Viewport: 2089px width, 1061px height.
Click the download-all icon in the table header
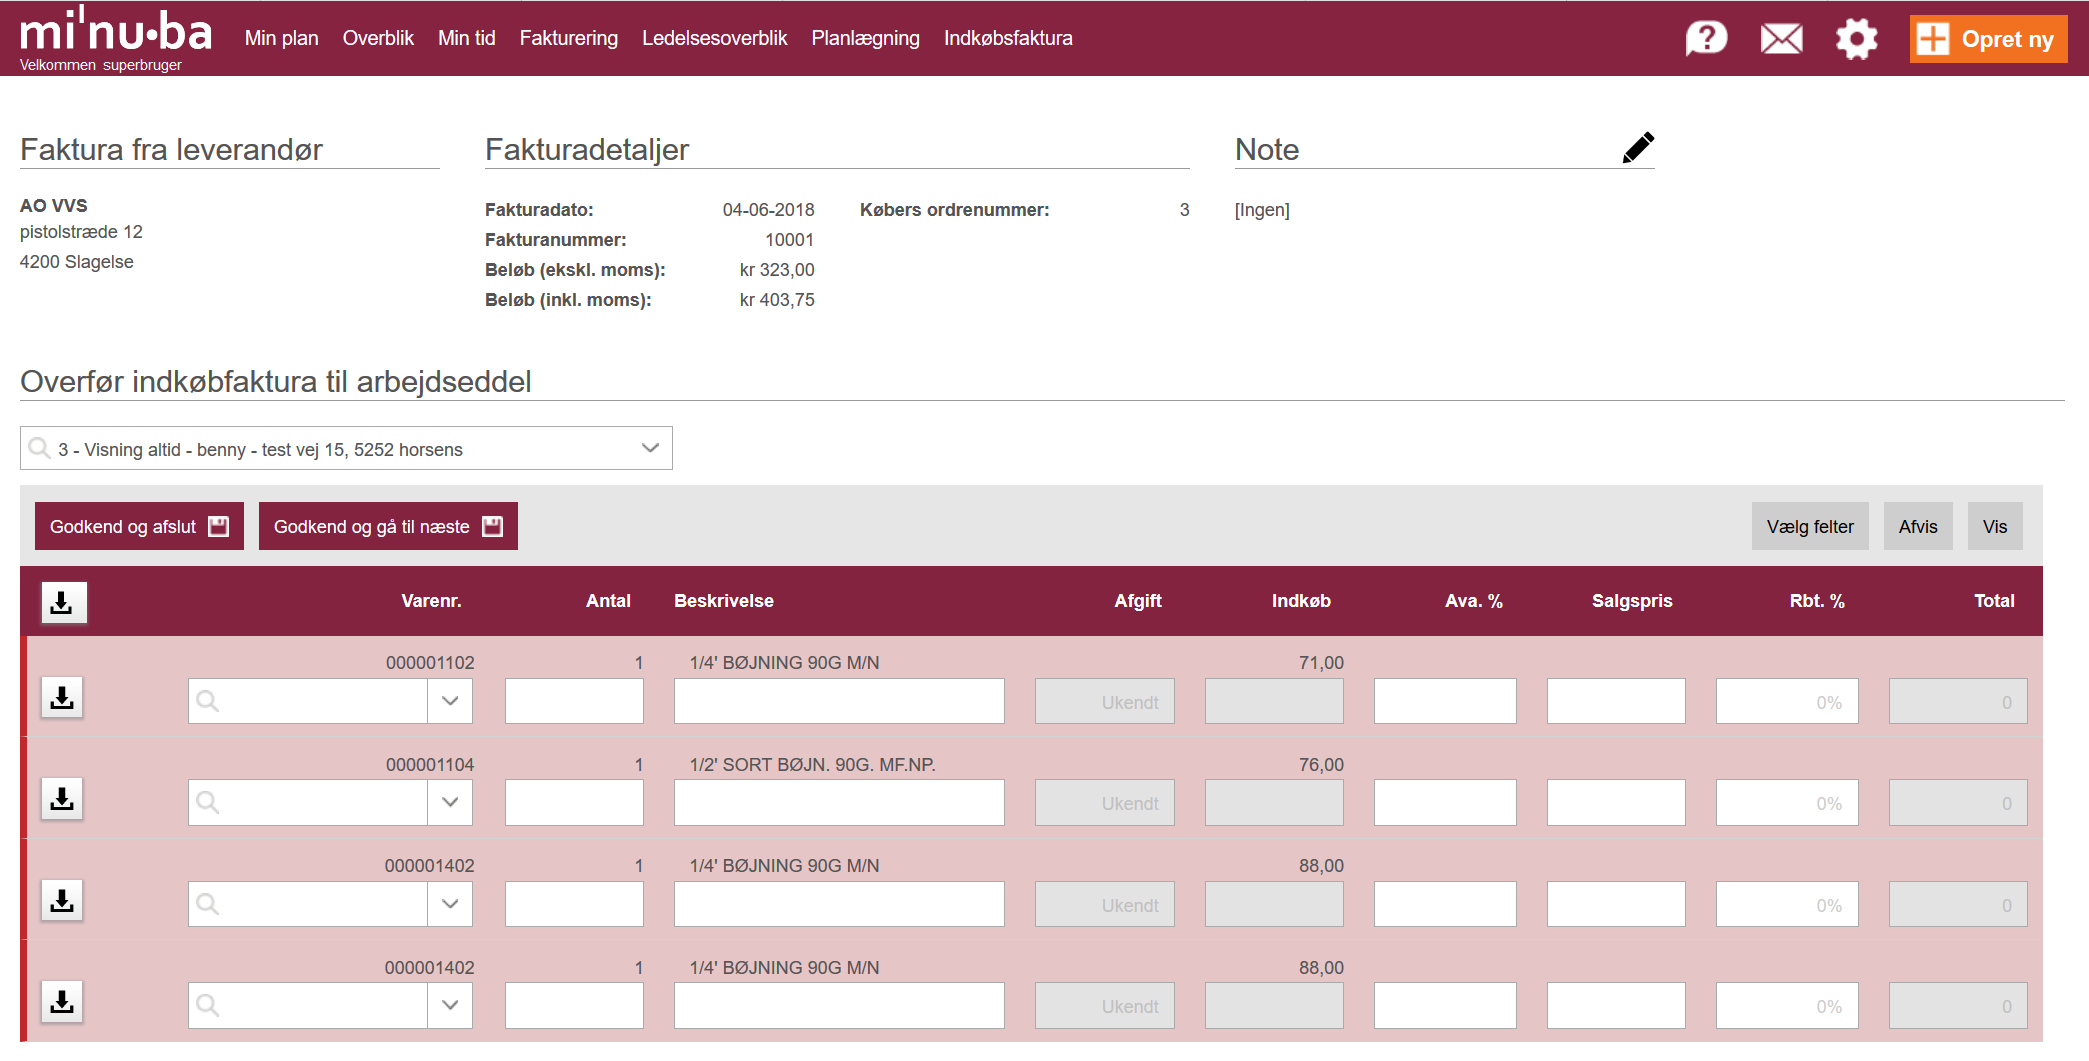tap(62, 602)
